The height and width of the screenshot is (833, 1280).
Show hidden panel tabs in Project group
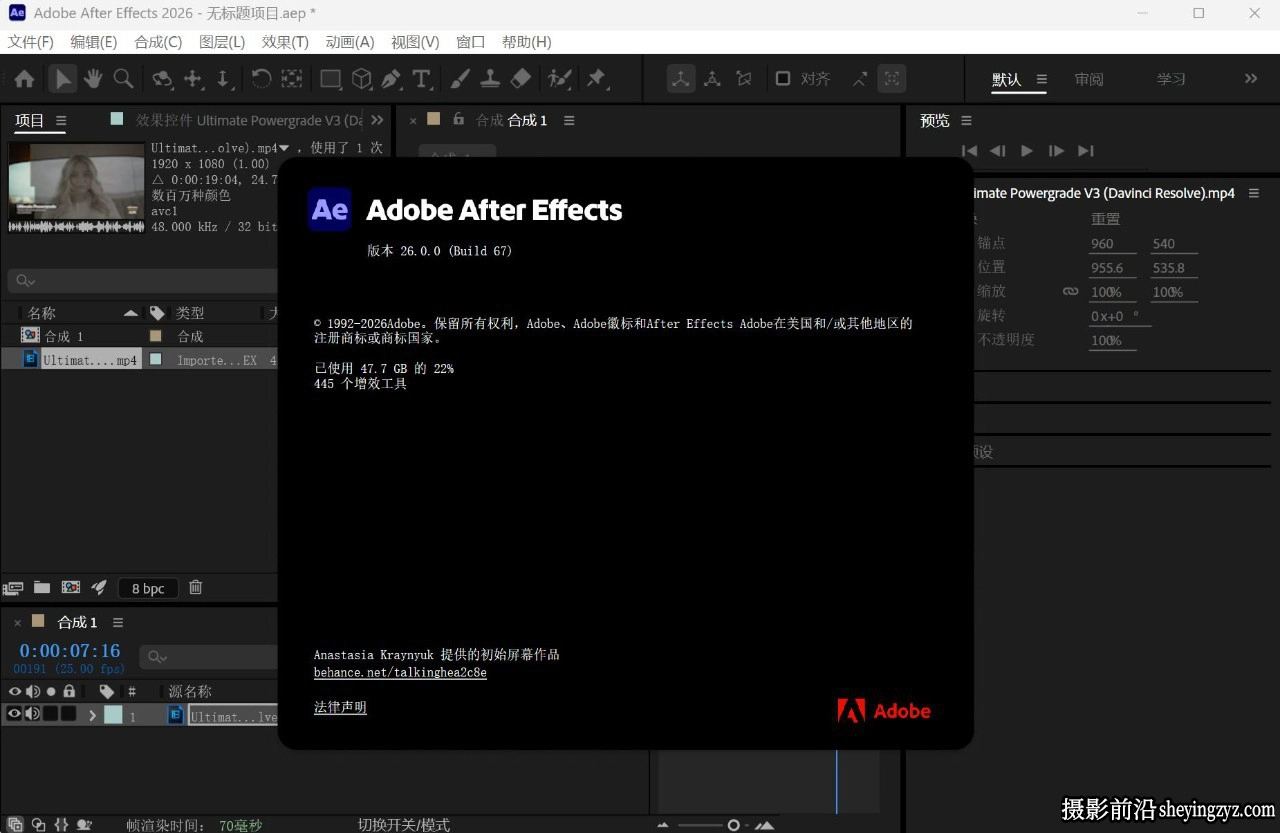tap(377, 120)
